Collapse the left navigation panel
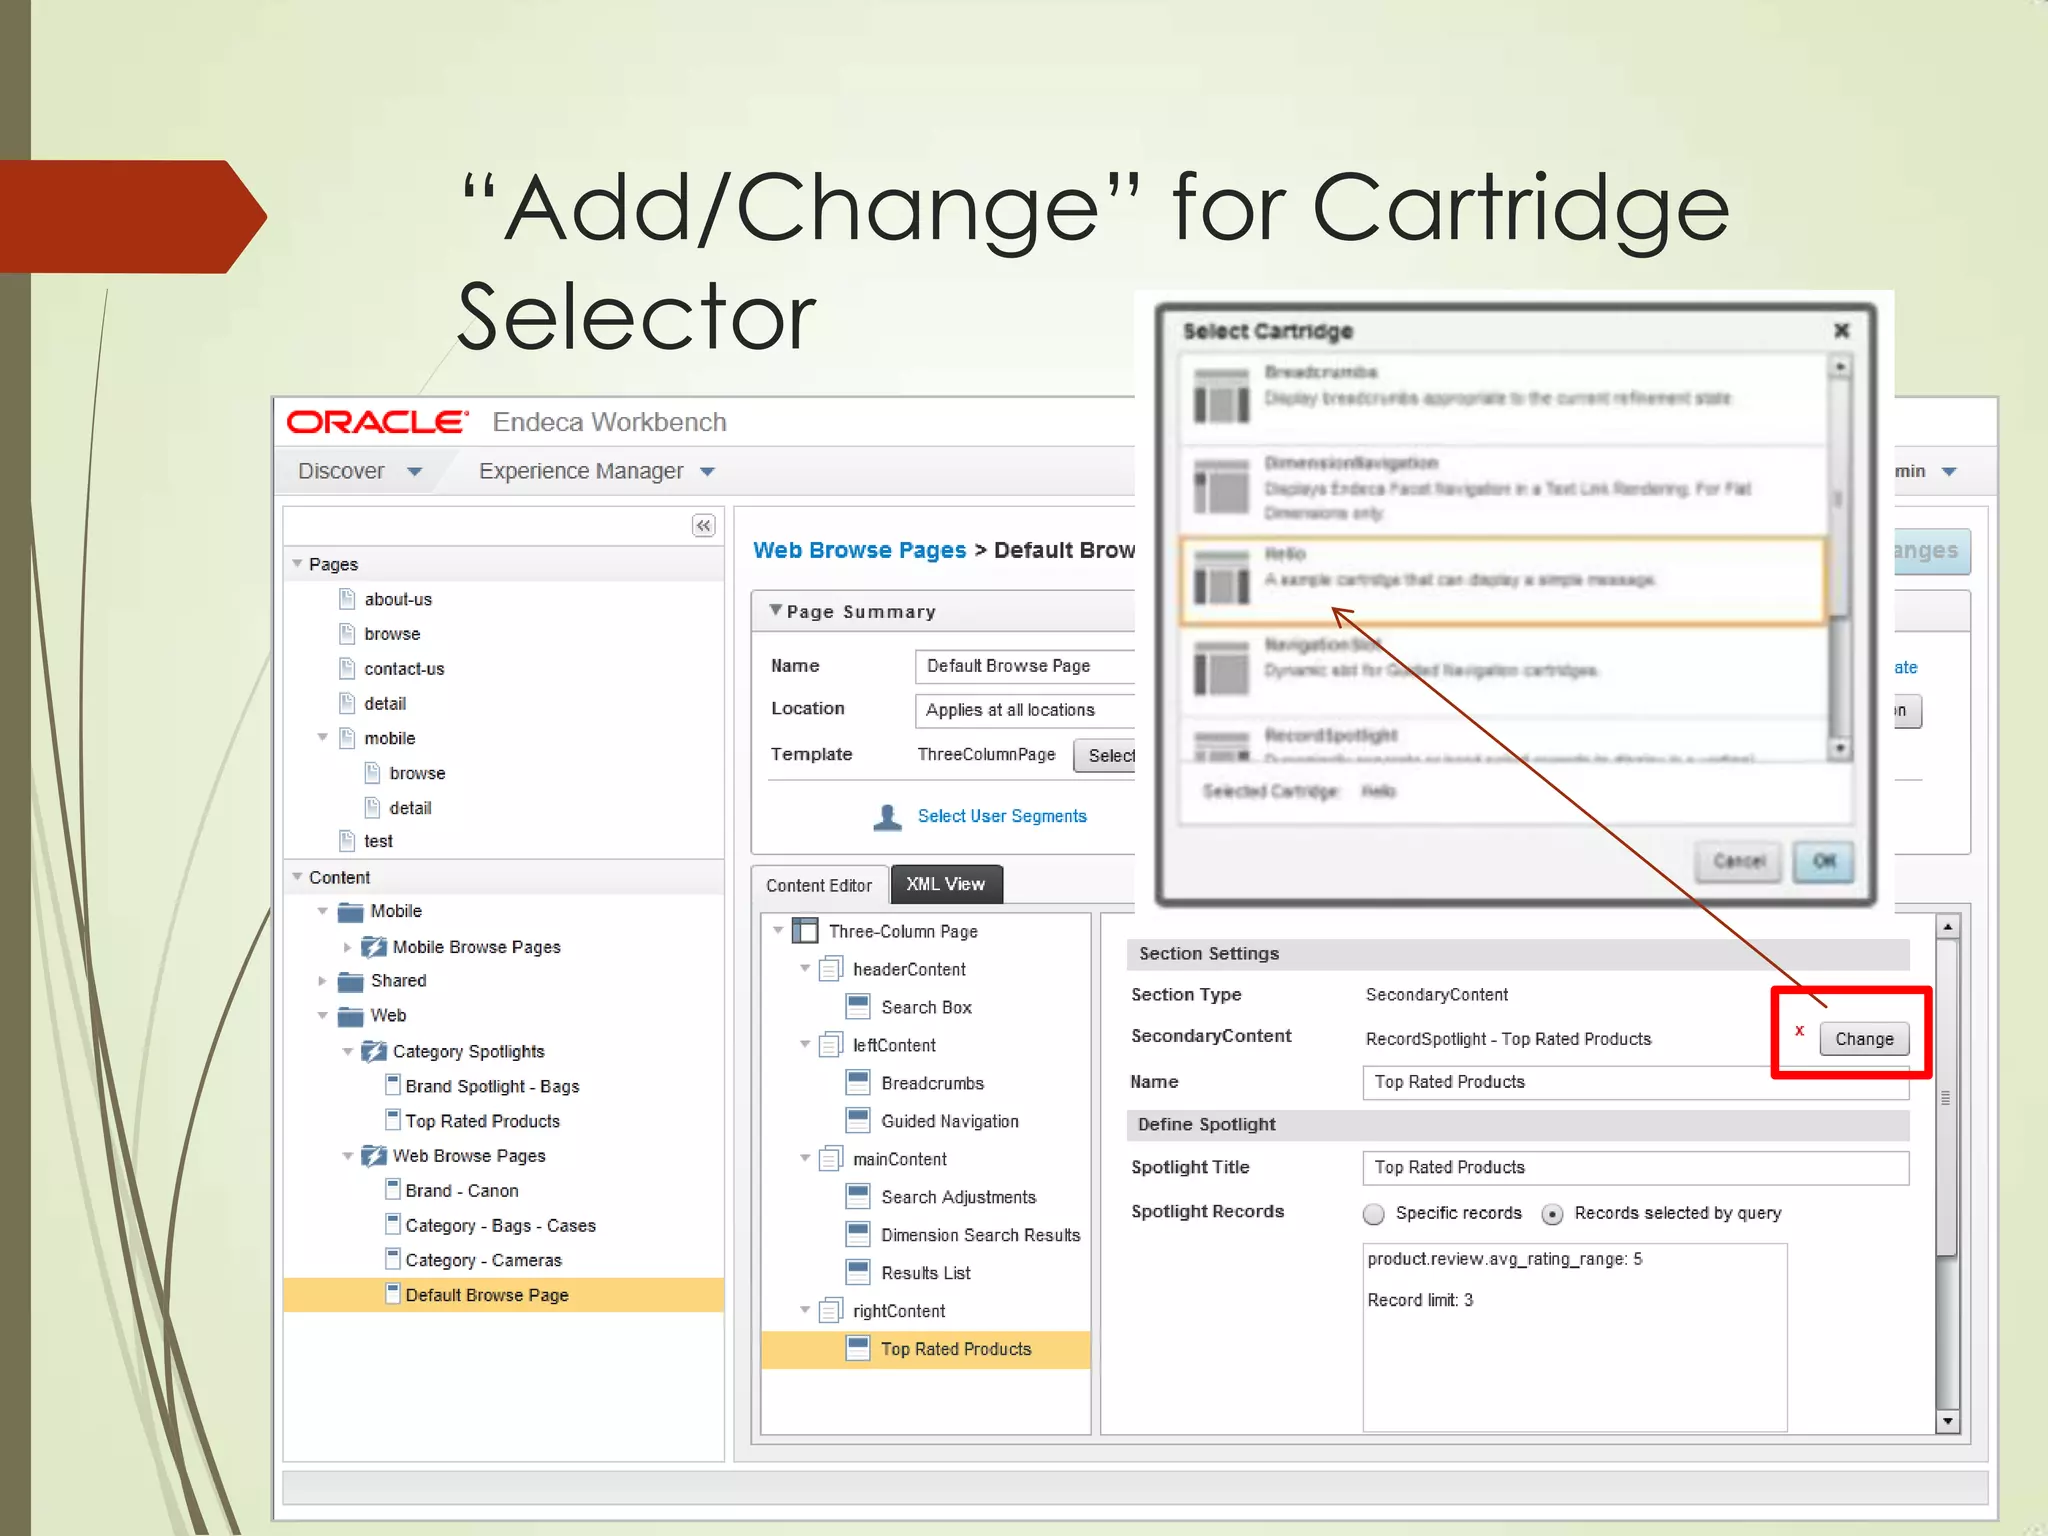The image size is (2048, 1536). coord(704,525)
